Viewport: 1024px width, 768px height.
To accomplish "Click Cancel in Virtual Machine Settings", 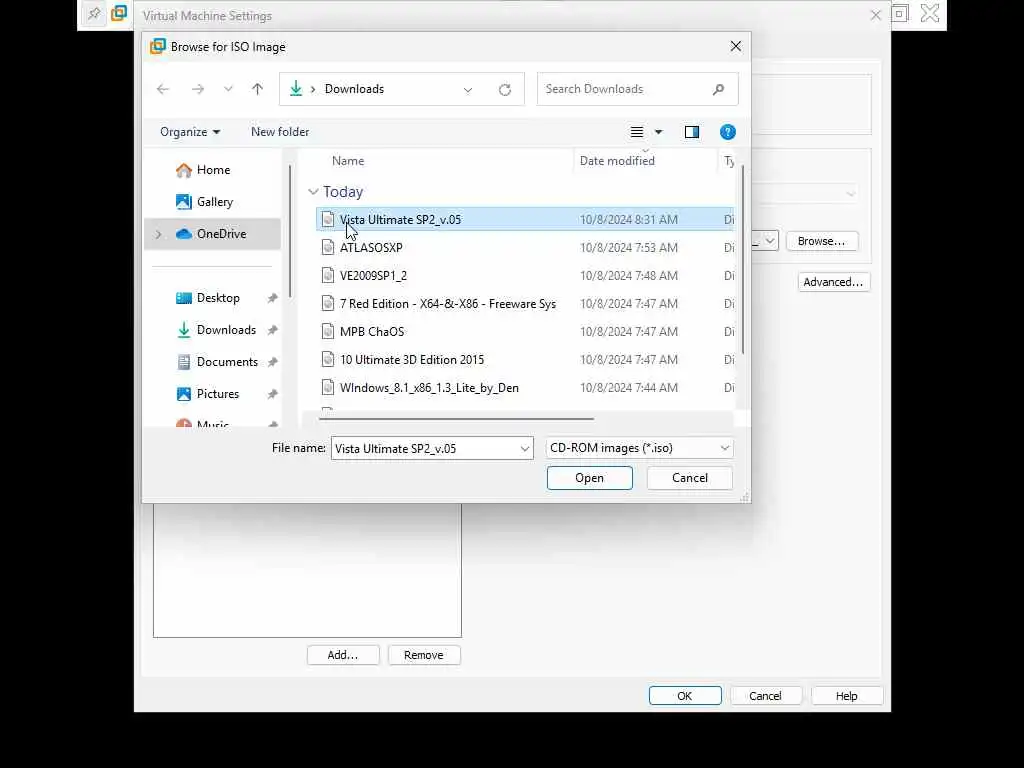I will 765,696.
